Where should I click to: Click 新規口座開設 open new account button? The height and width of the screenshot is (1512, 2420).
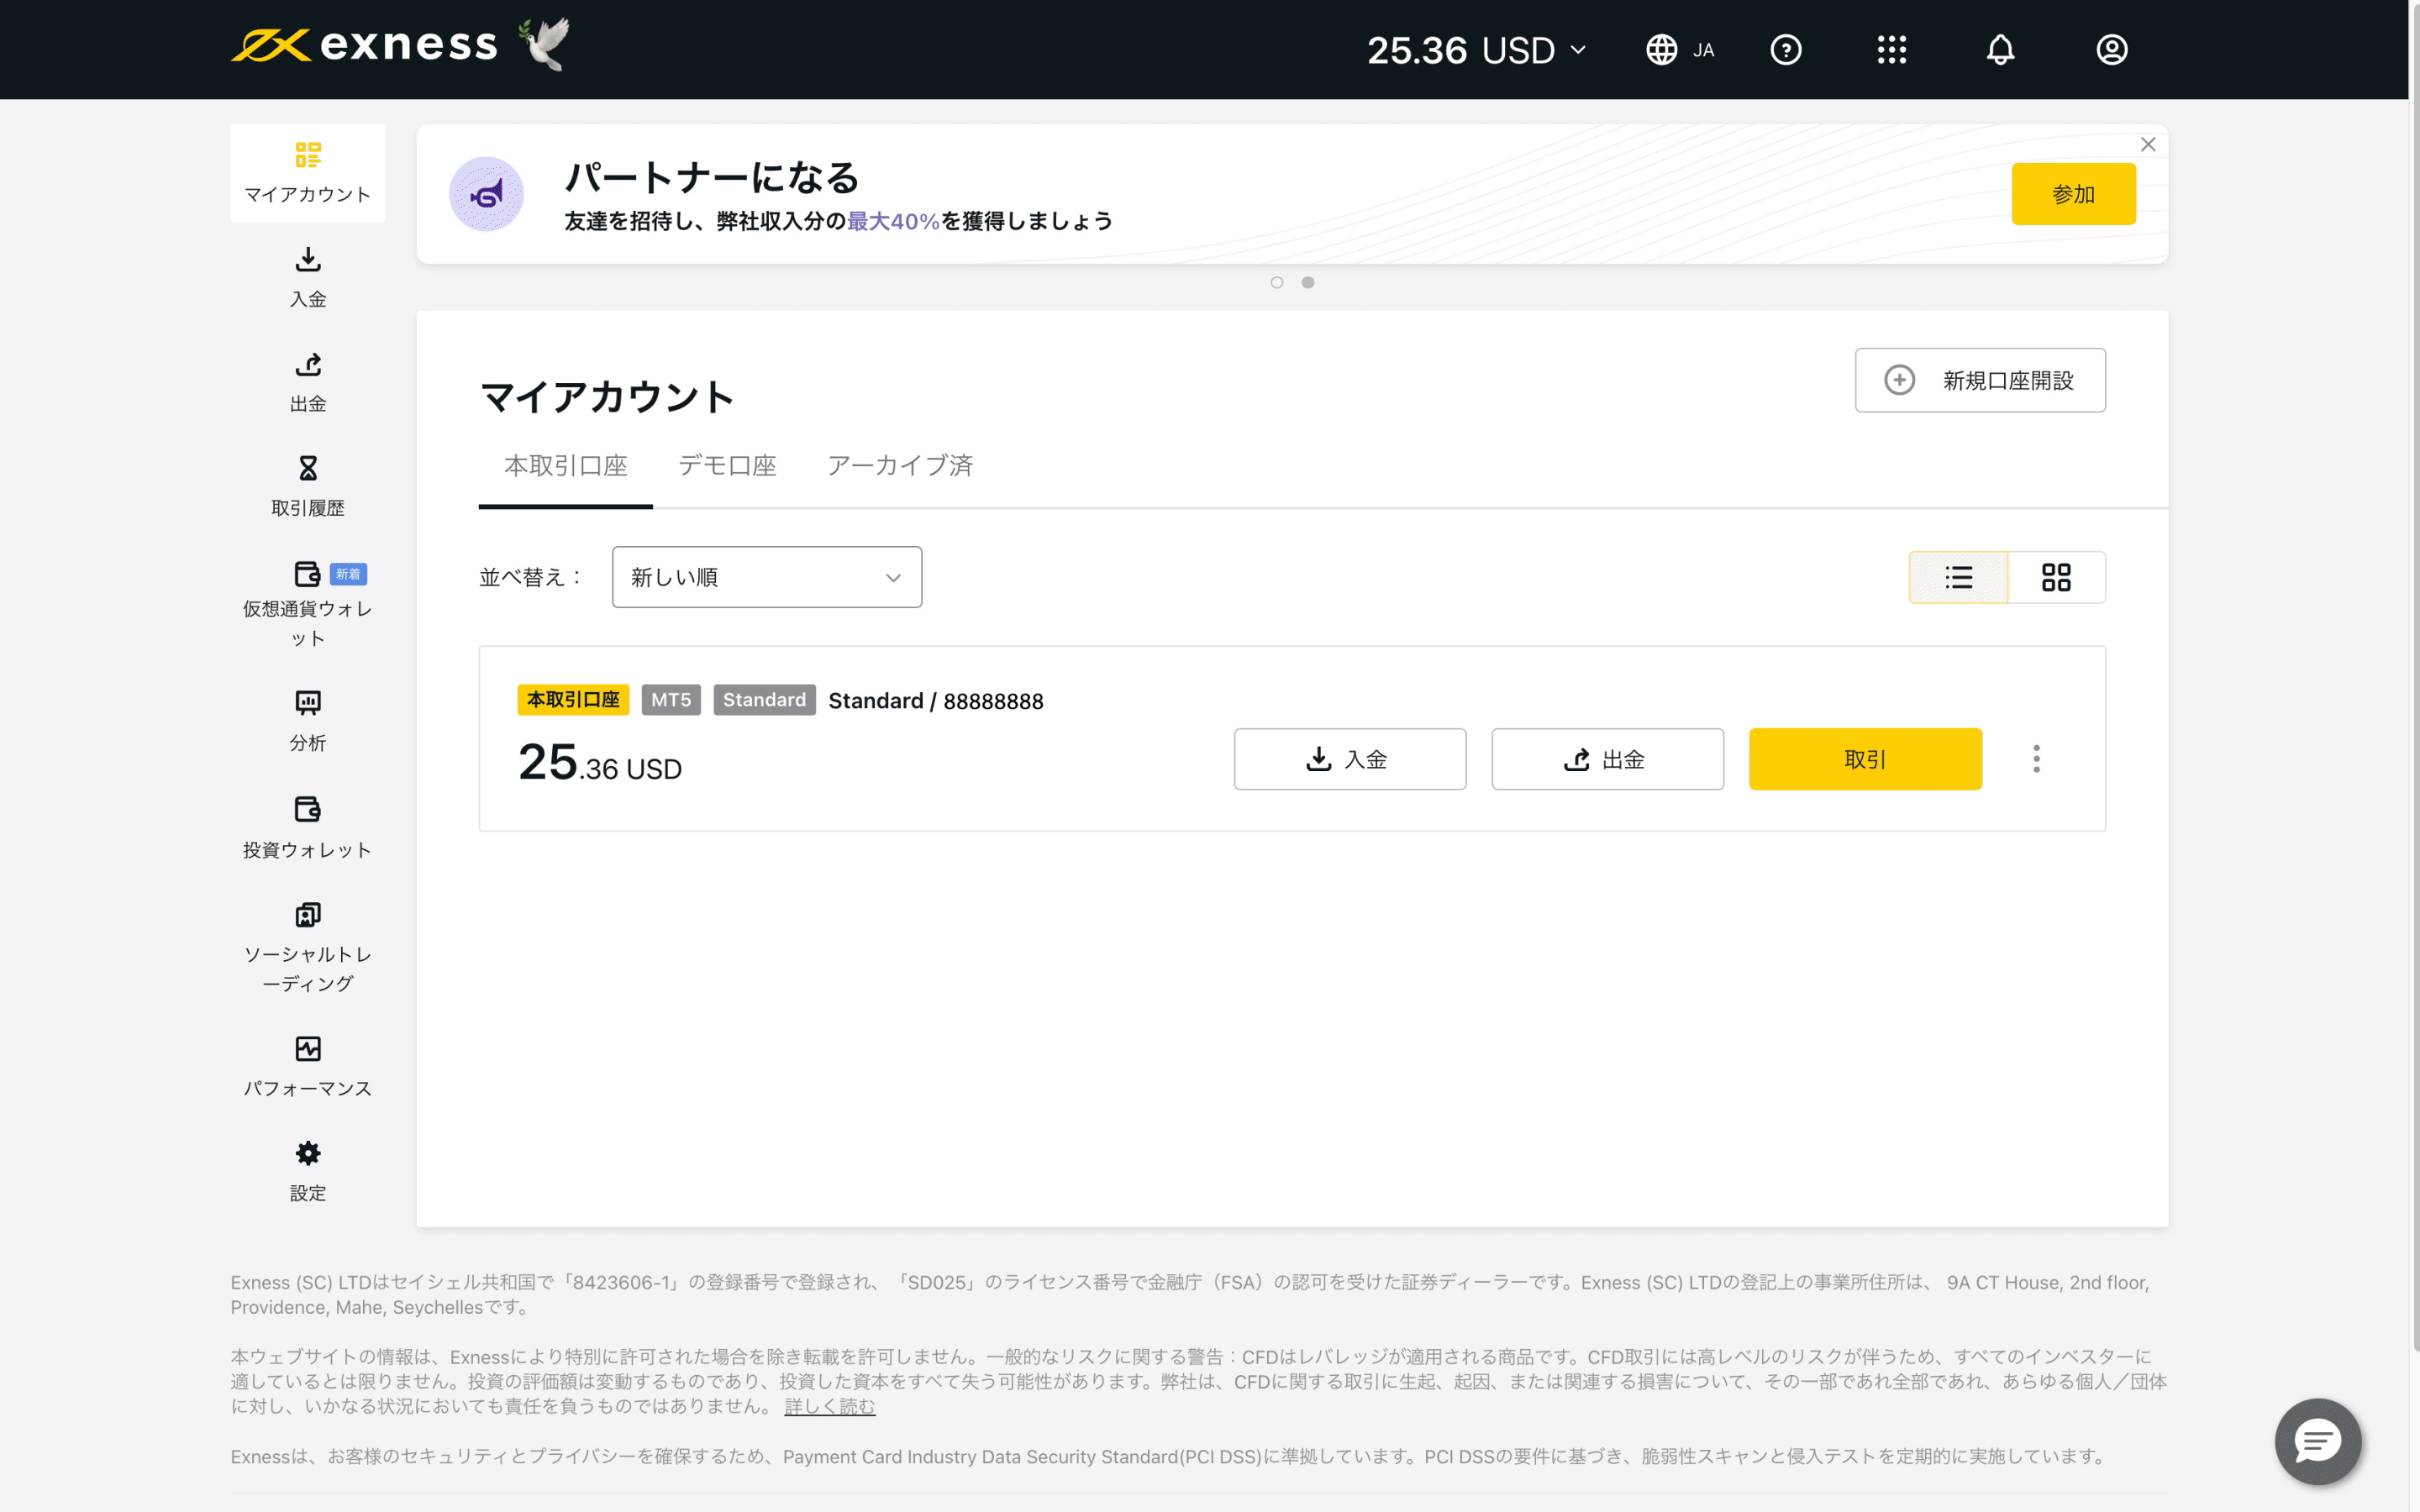[x=1980, y=380]
